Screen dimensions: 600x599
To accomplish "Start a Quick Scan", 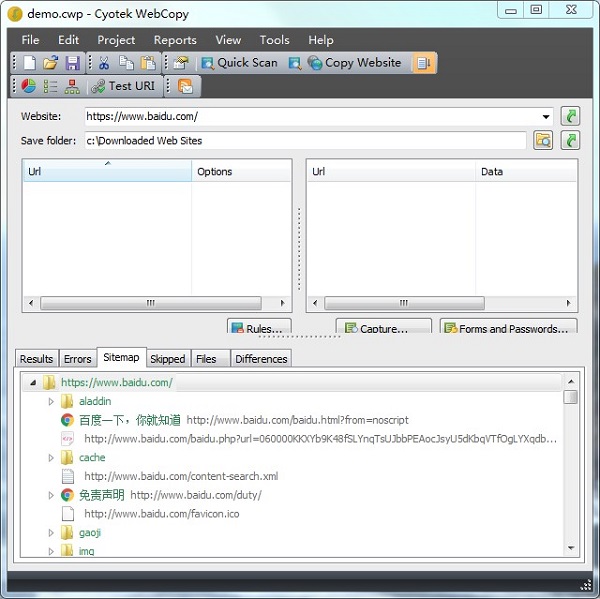I will coord(240,63).
